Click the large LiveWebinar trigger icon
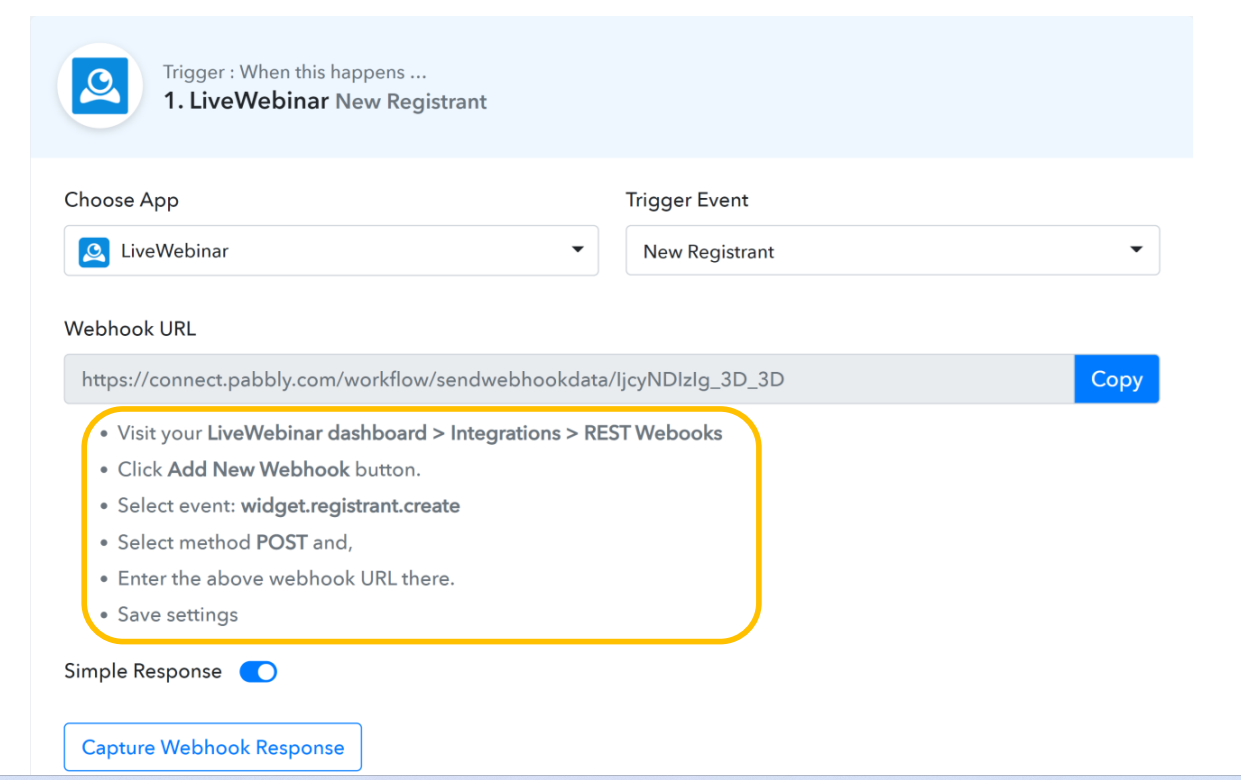This screenshot has height=780, width=1241. (x=99, y=86)
